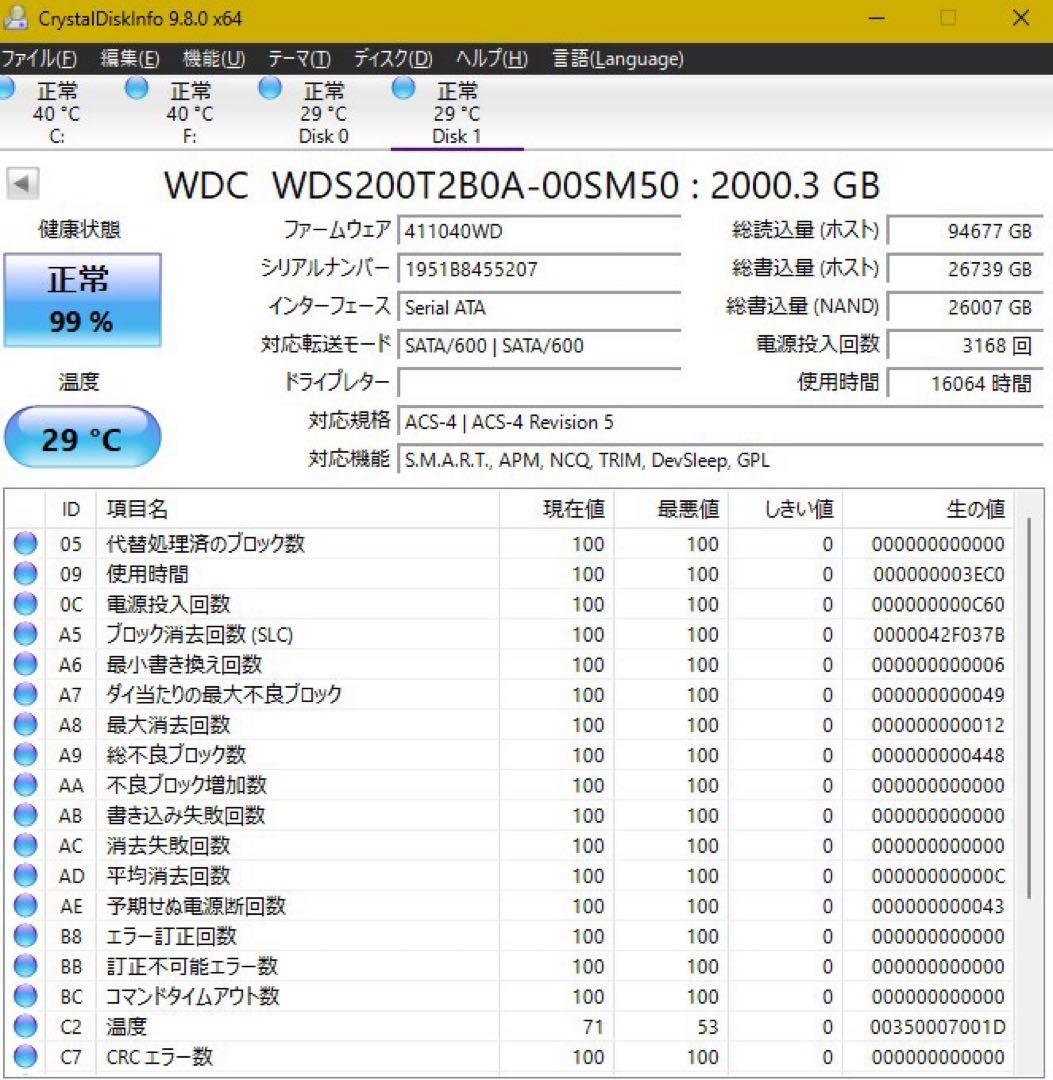Image resolution: width=1053 pixels, height=1080 pixels.
Task: Click status circle of row A9 総不良ブロック数
Action: 25,755
